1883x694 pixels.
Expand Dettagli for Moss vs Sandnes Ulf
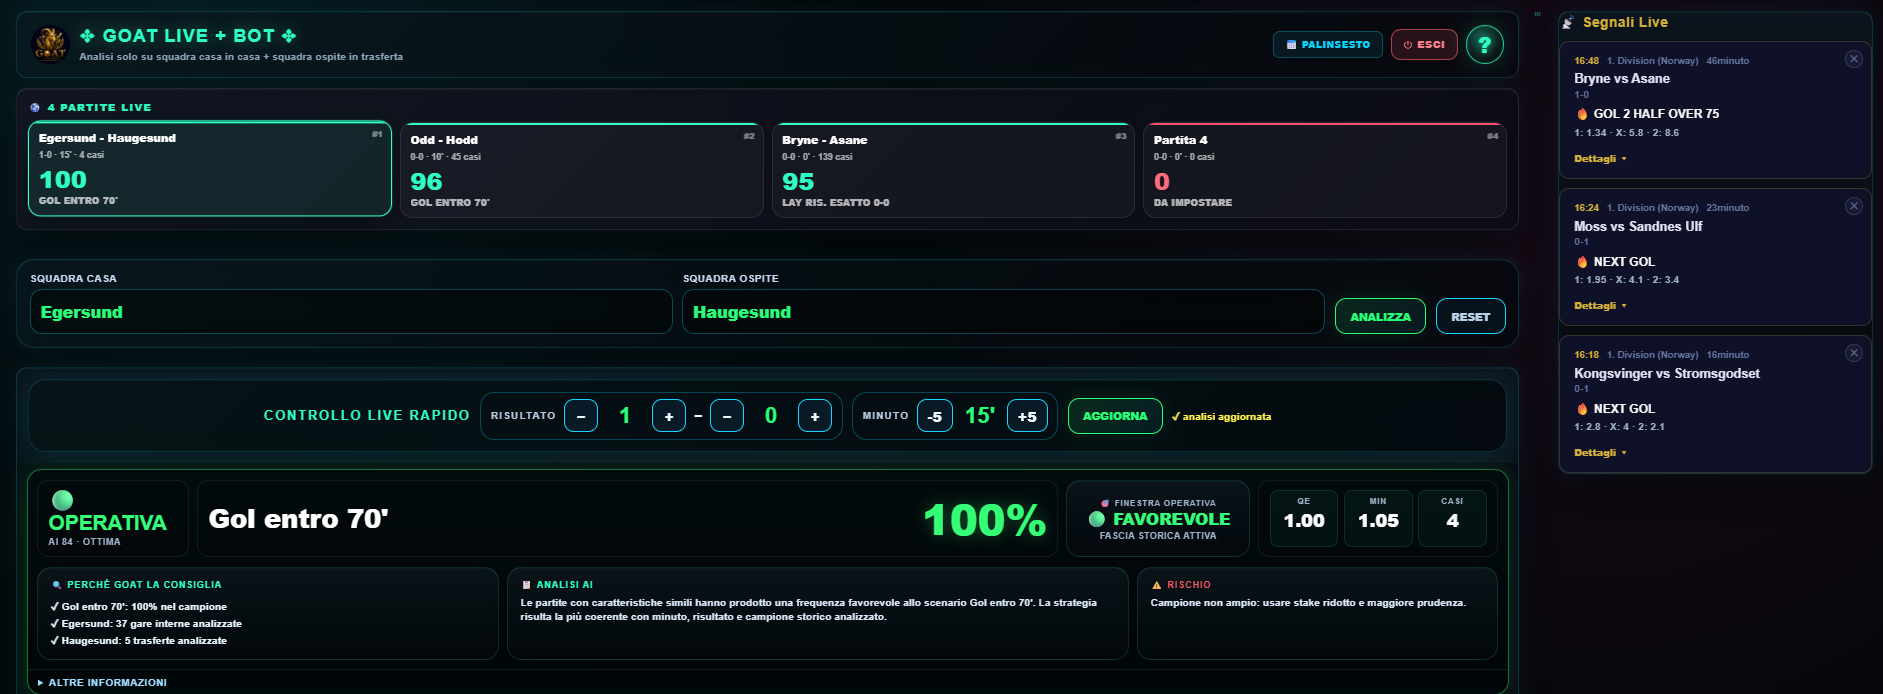coord(1600,305)
